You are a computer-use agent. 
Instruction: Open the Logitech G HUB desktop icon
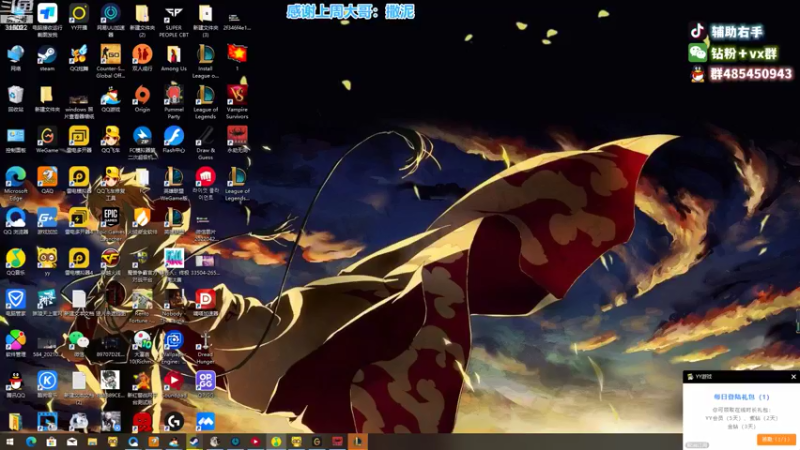[x=173, y=421]
